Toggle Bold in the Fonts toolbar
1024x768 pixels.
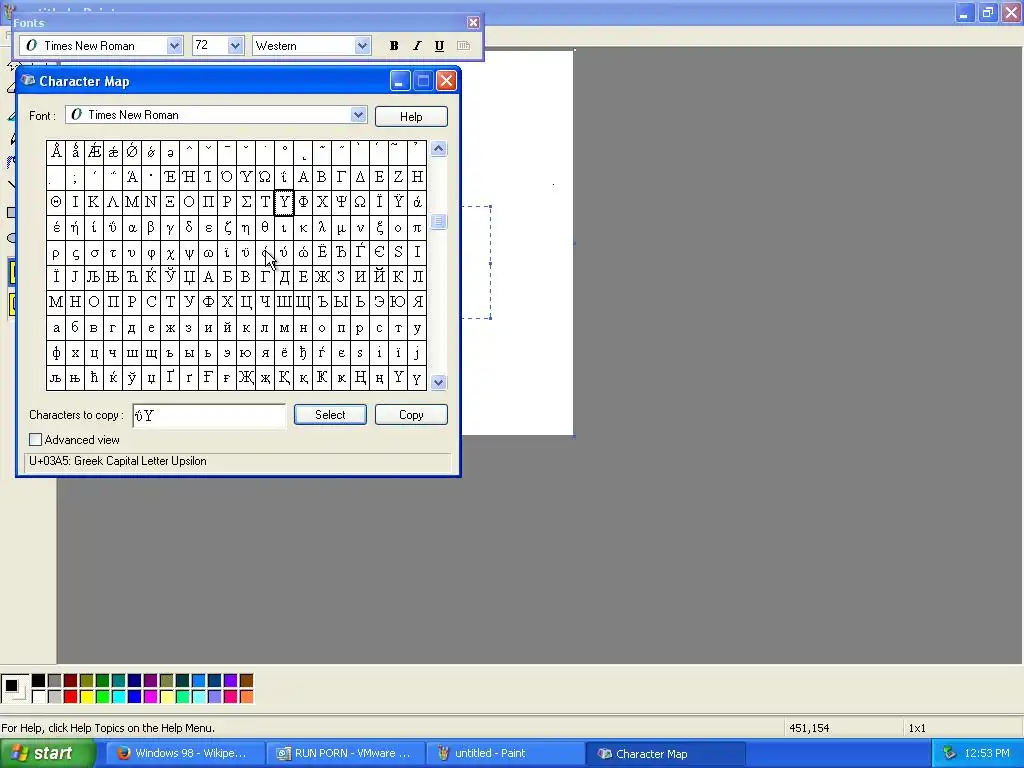click(394, 46)
